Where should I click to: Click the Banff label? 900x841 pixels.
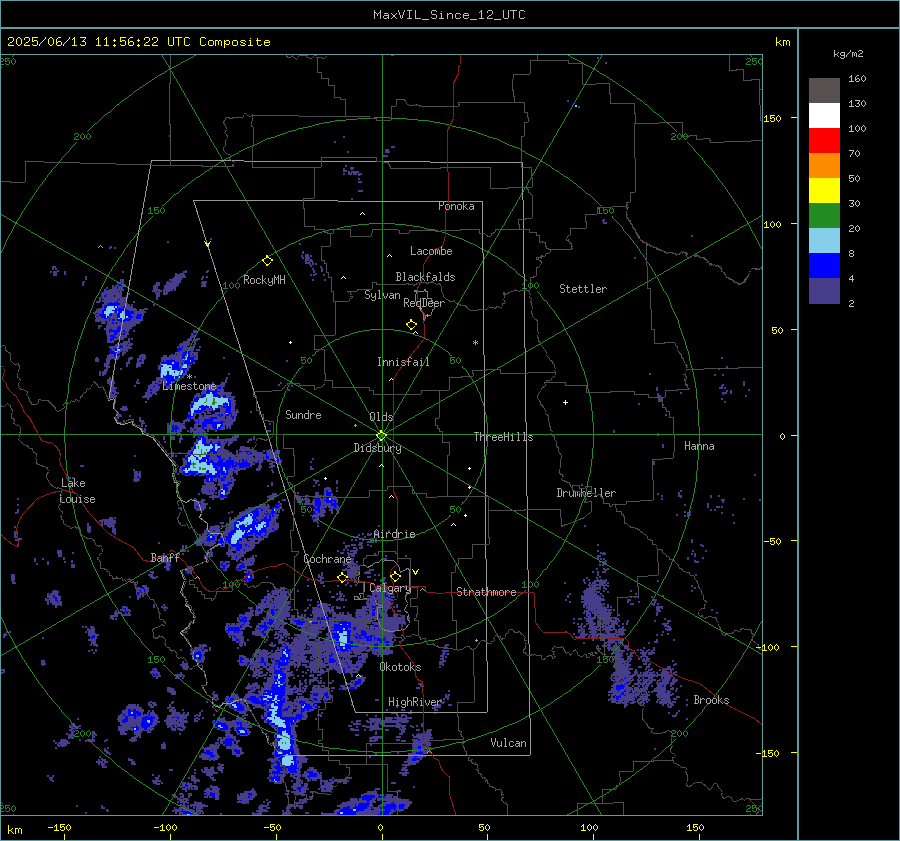click(165, 557)
